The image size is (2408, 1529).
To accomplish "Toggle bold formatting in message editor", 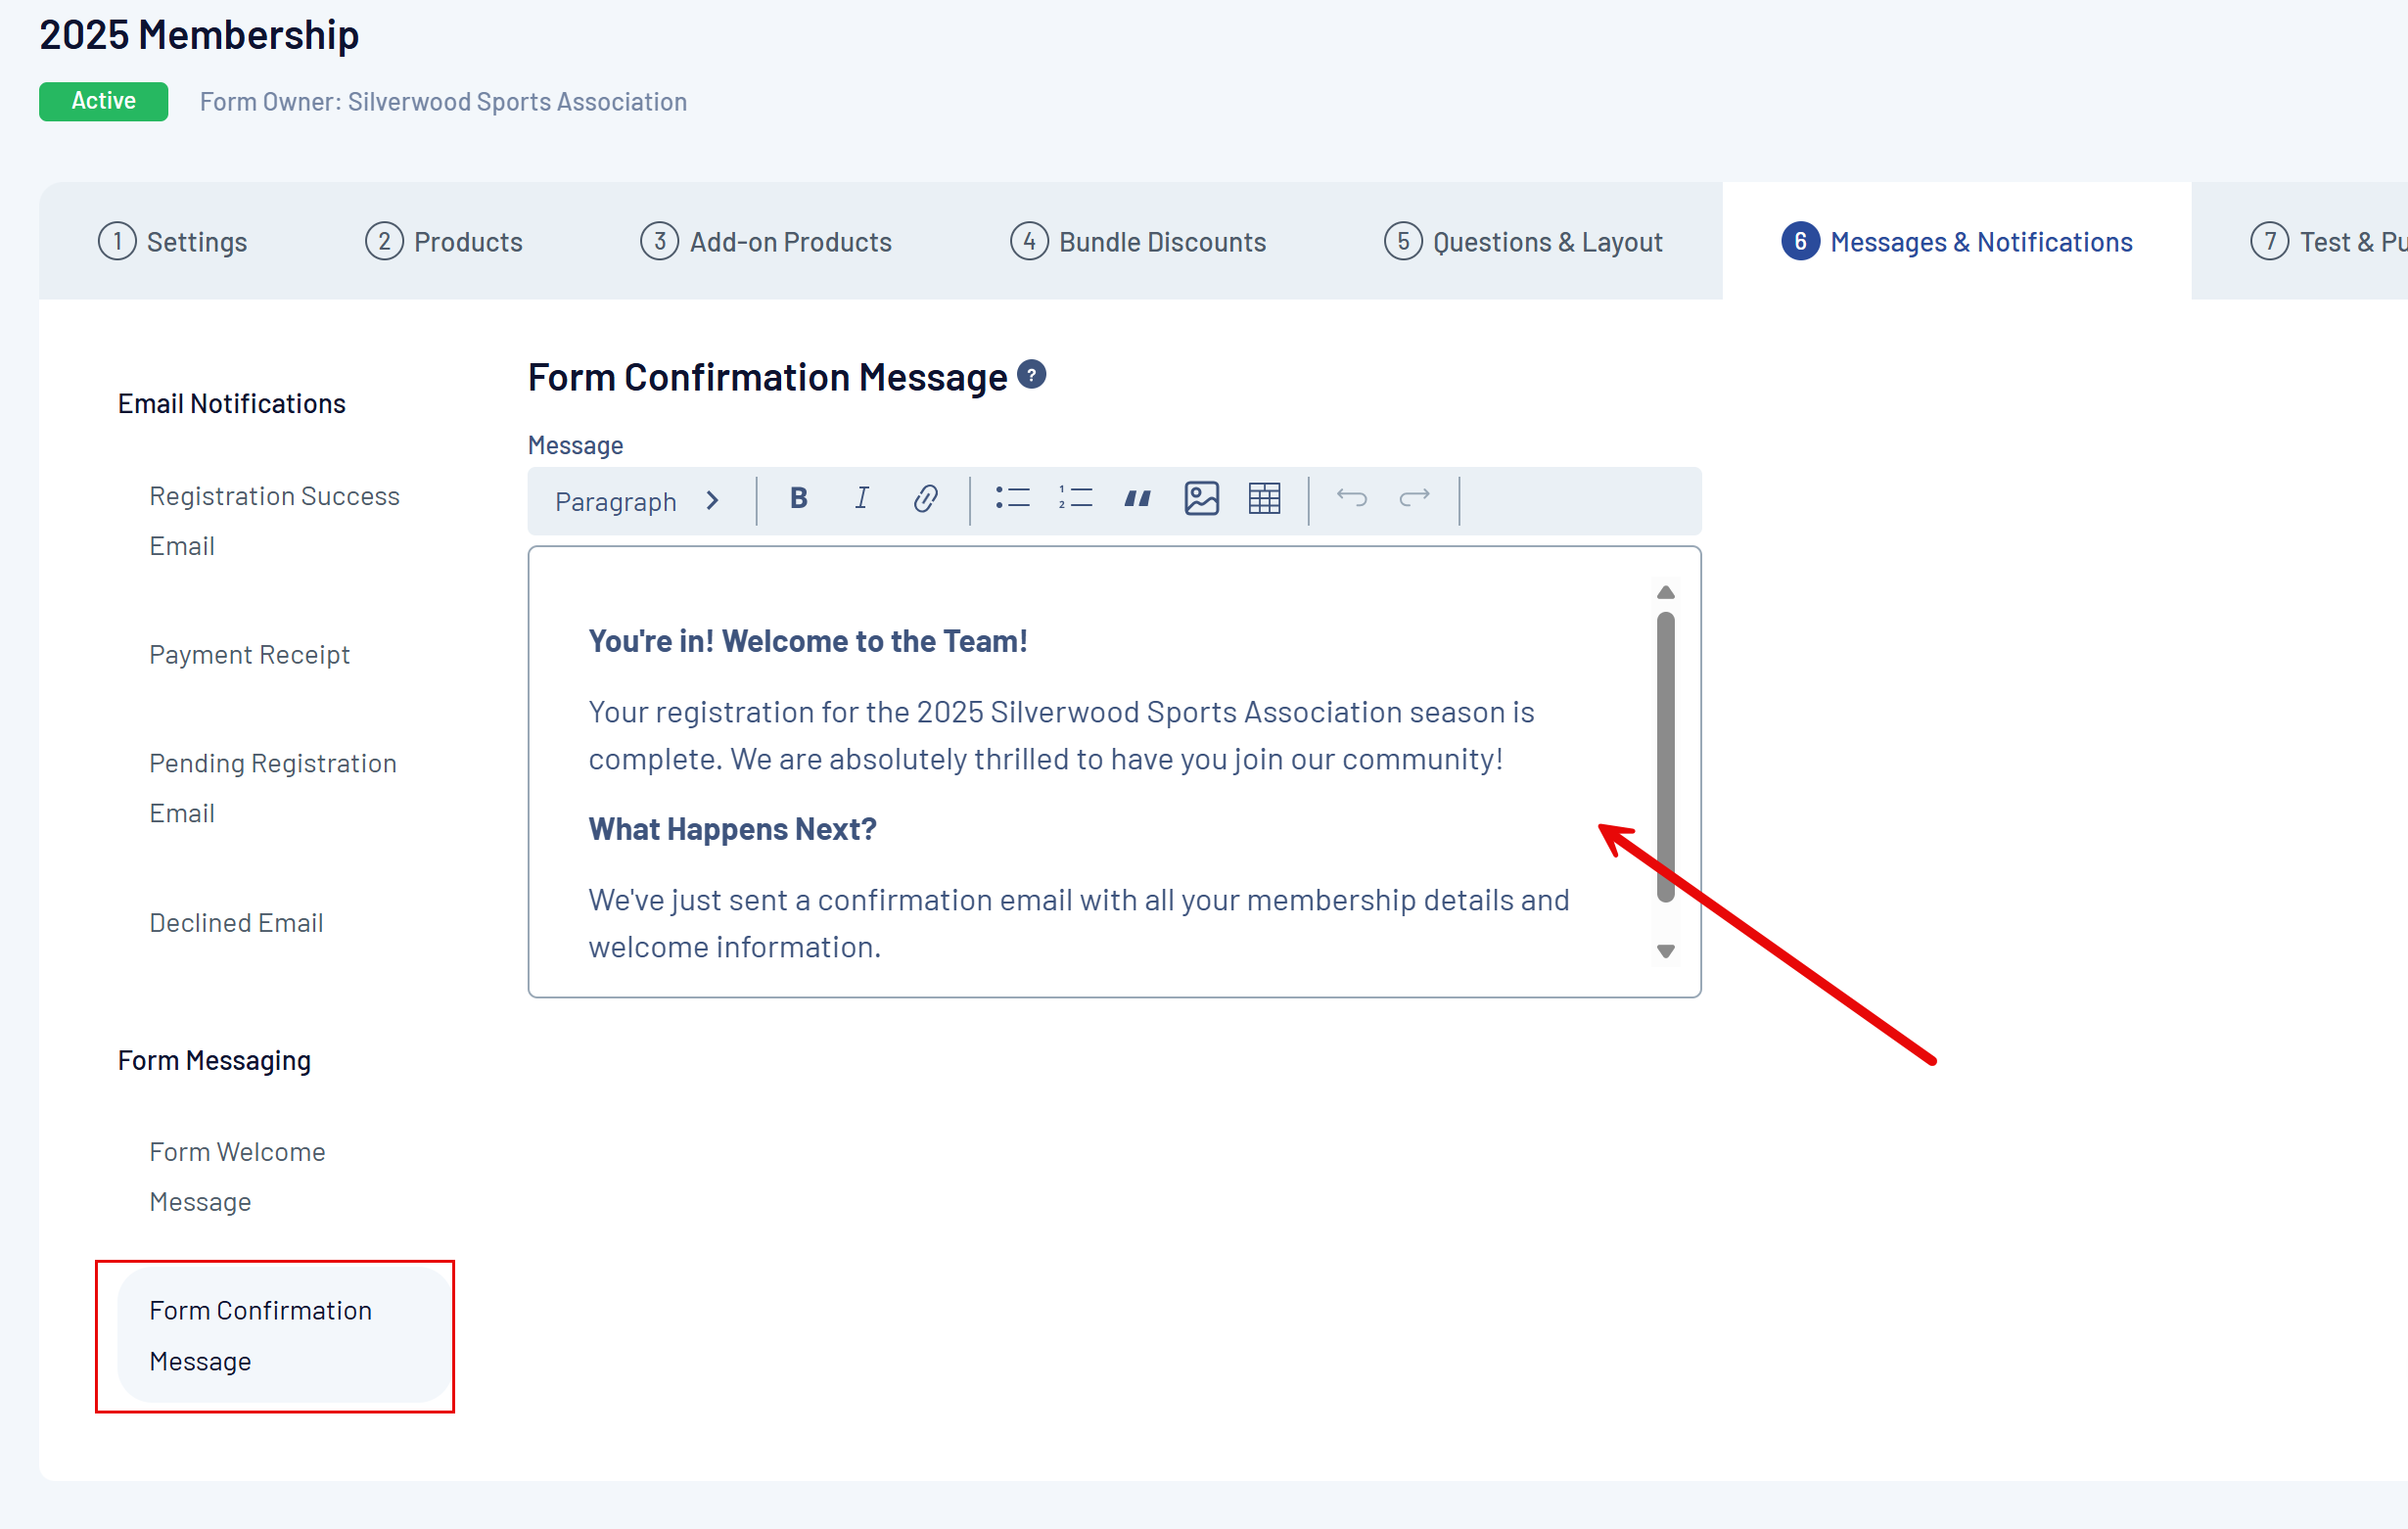I will [x=798, y=498].
